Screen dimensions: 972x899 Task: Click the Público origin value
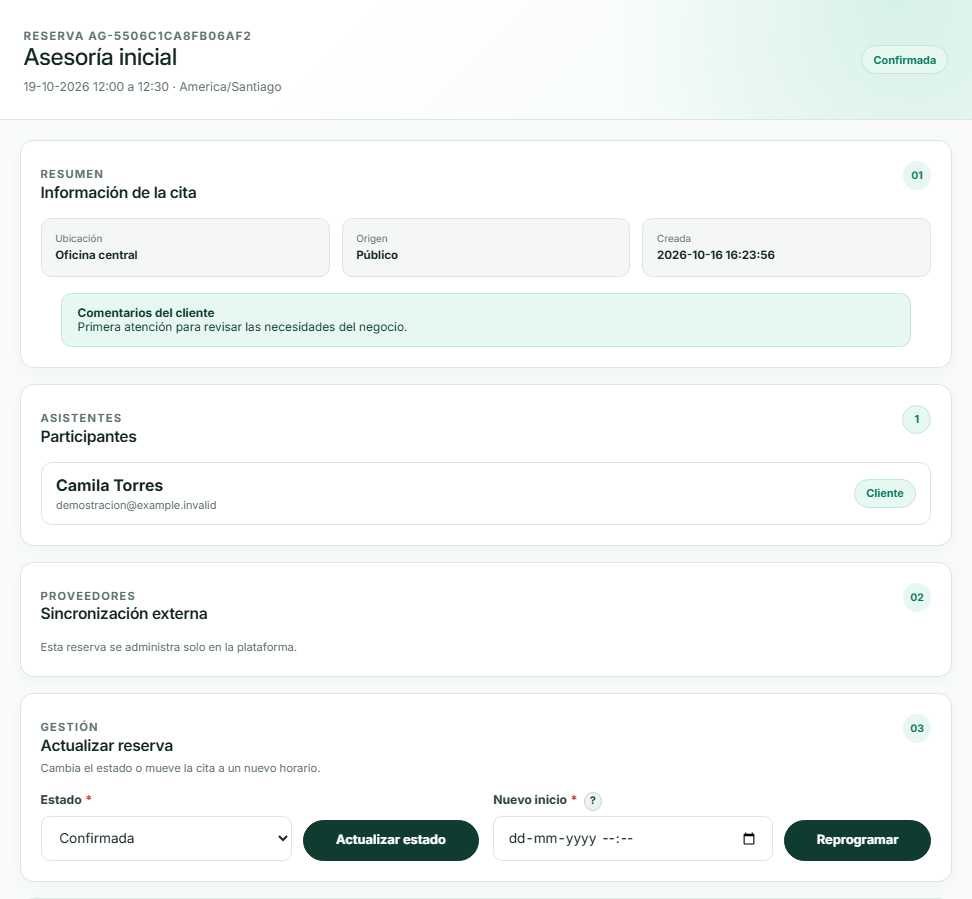377,255
